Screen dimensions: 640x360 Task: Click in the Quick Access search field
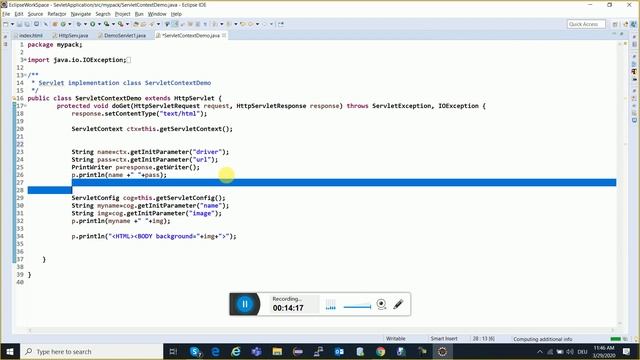586,24
